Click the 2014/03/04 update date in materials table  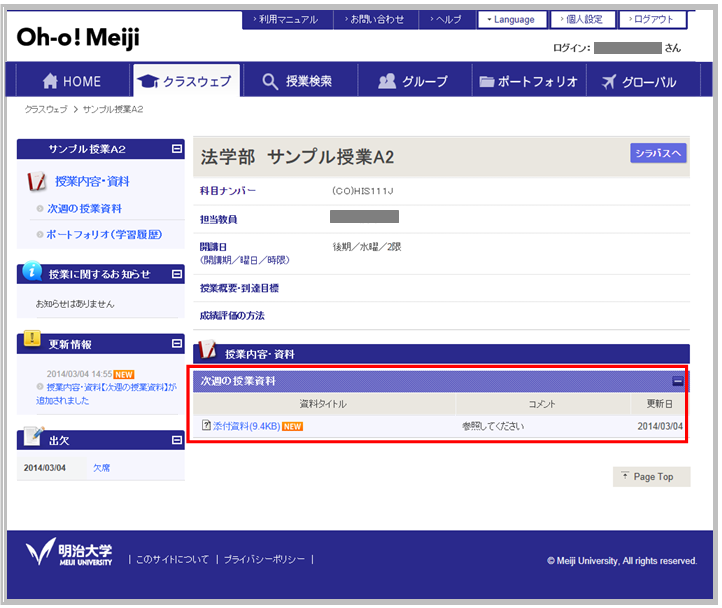pyautogui.click(x=660, y=426)
